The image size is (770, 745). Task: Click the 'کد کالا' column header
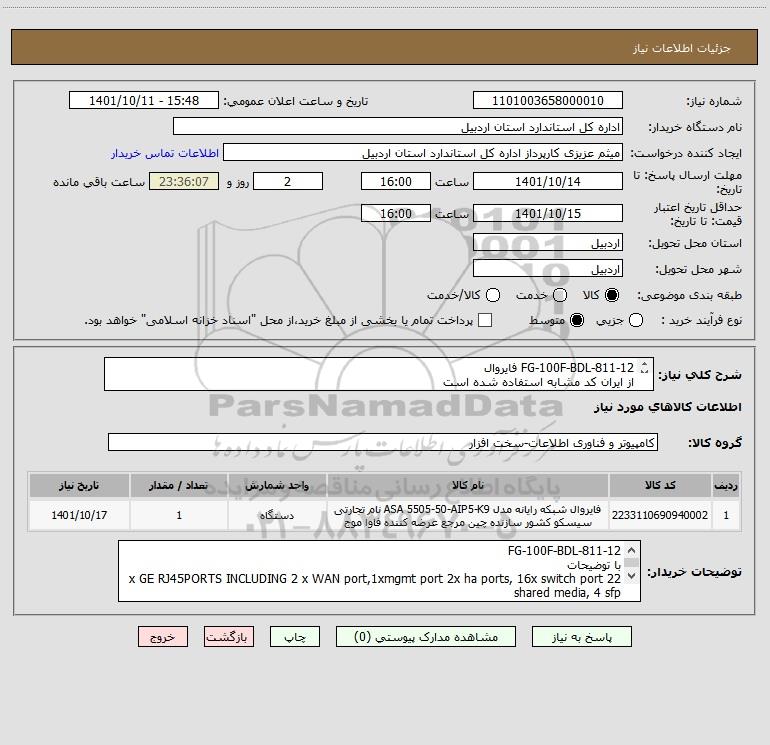coord(660,486)
